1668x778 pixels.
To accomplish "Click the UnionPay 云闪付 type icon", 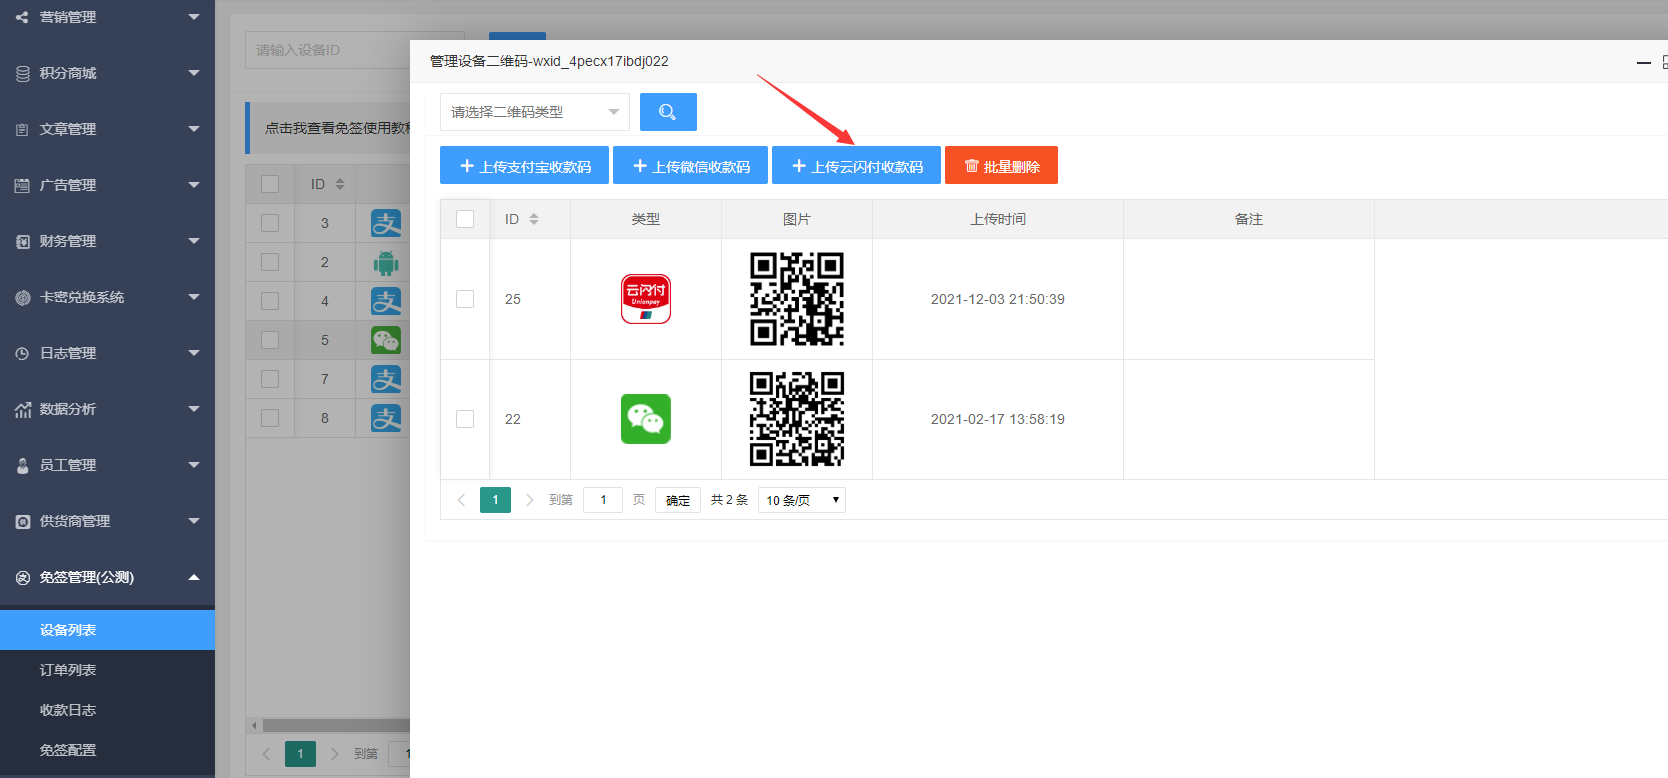I will pos(646,299).
